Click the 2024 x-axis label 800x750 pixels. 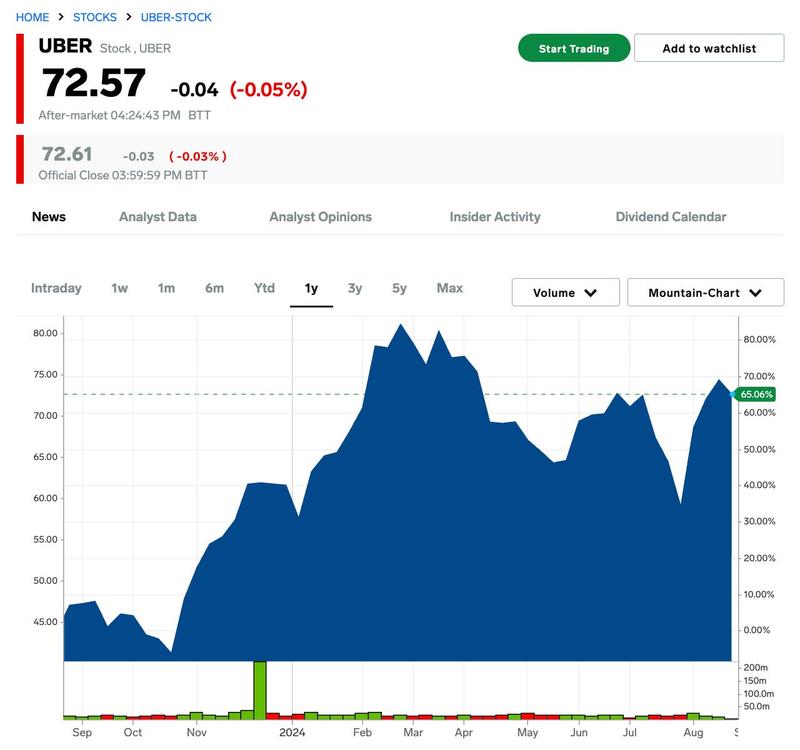tap(292, 733)
